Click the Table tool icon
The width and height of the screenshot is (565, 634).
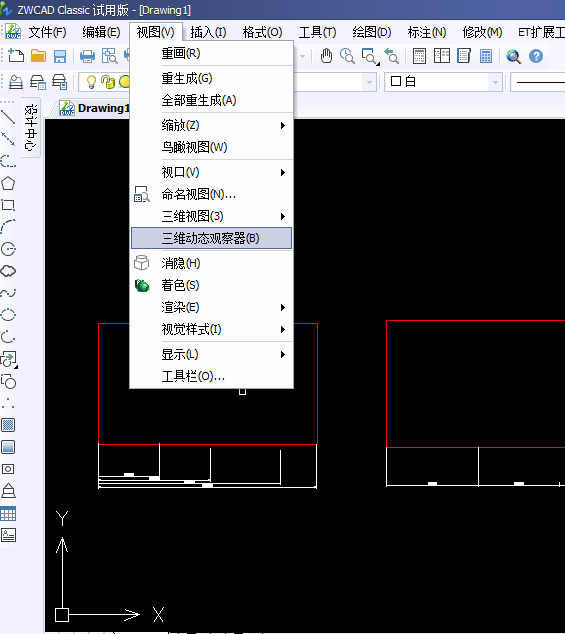click(8, 514)
